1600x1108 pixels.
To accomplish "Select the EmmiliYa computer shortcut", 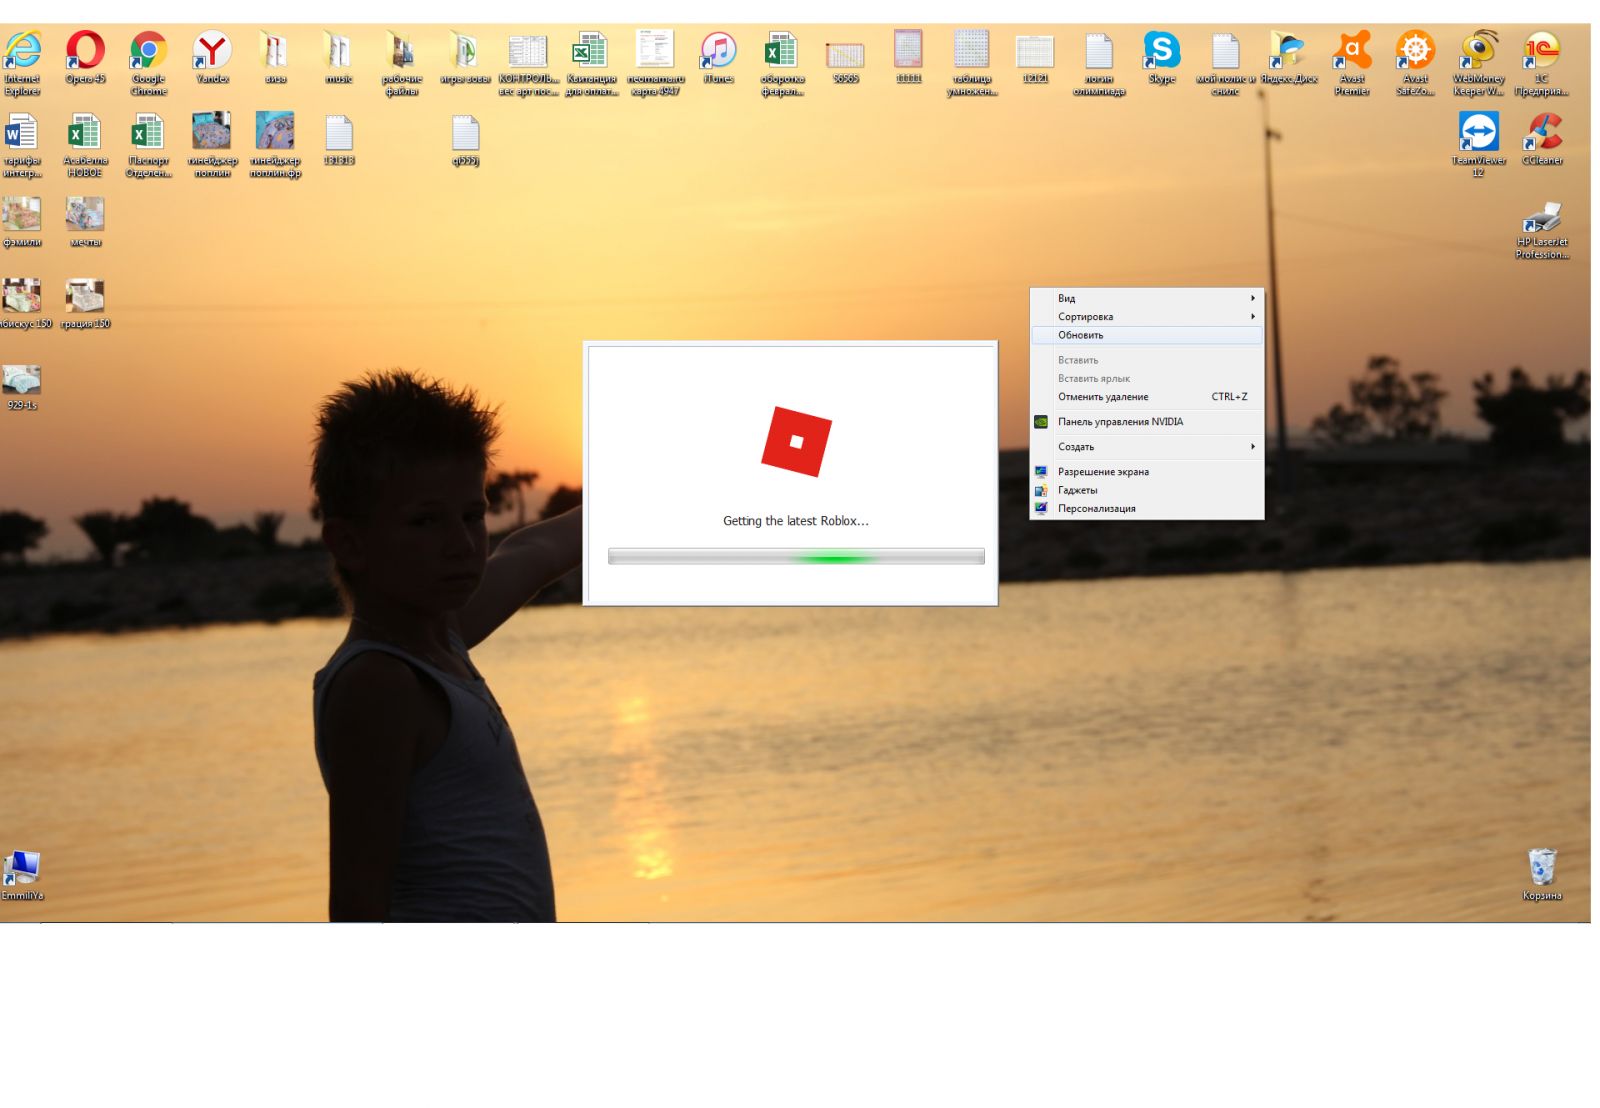I will coord(22,875).
